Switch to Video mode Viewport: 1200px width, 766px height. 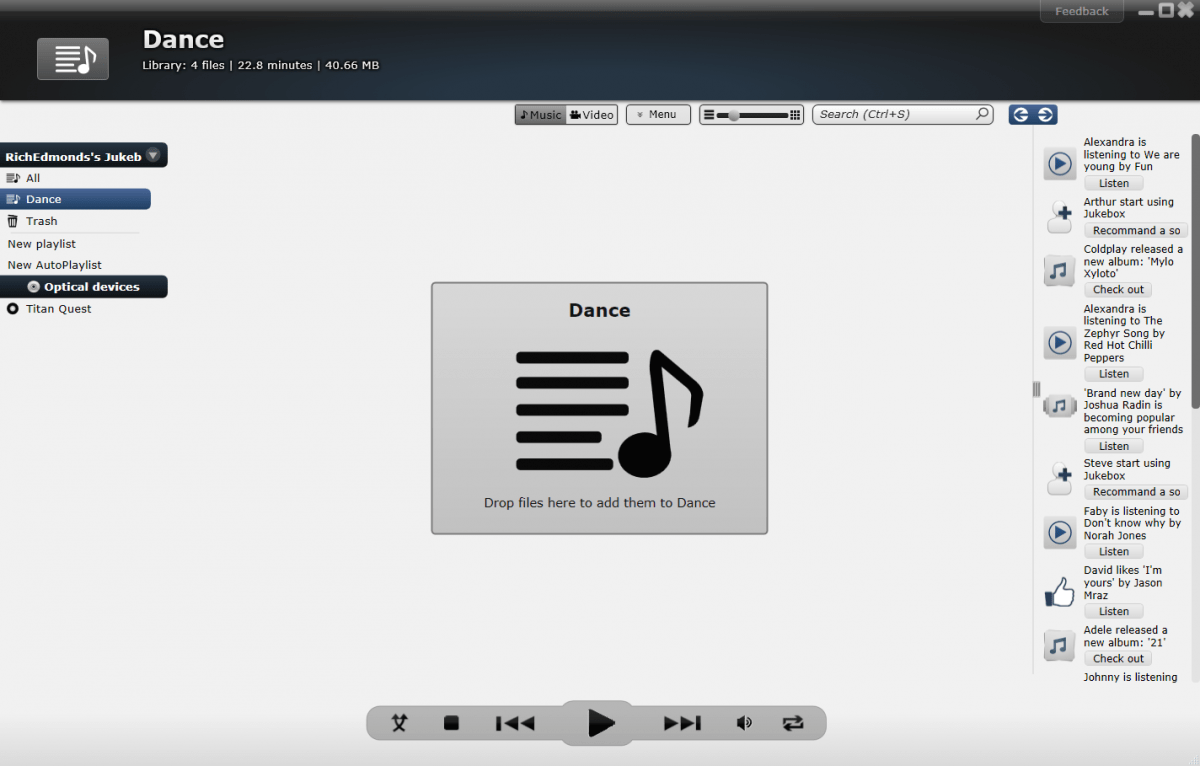point(590,114)
